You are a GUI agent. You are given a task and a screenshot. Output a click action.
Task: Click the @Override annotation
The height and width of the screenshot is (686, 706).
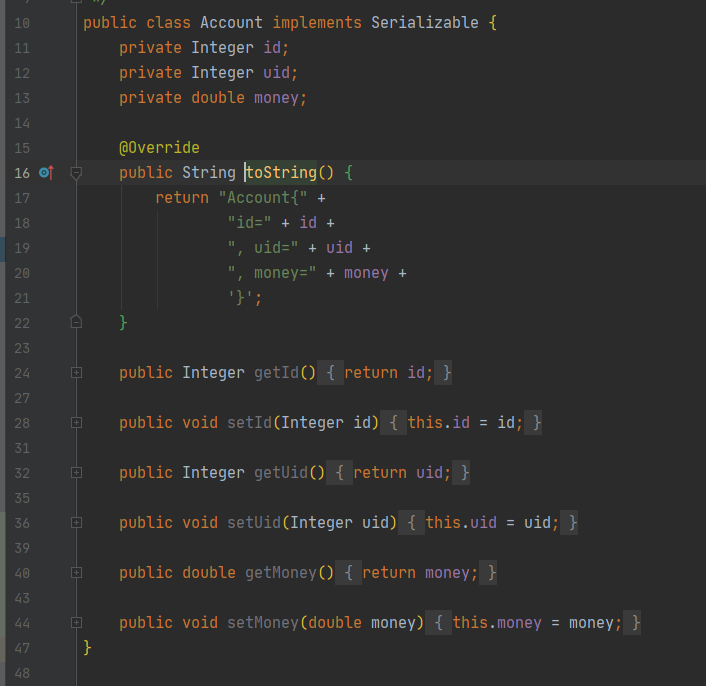pyautogui.click(x=159, y=148)
